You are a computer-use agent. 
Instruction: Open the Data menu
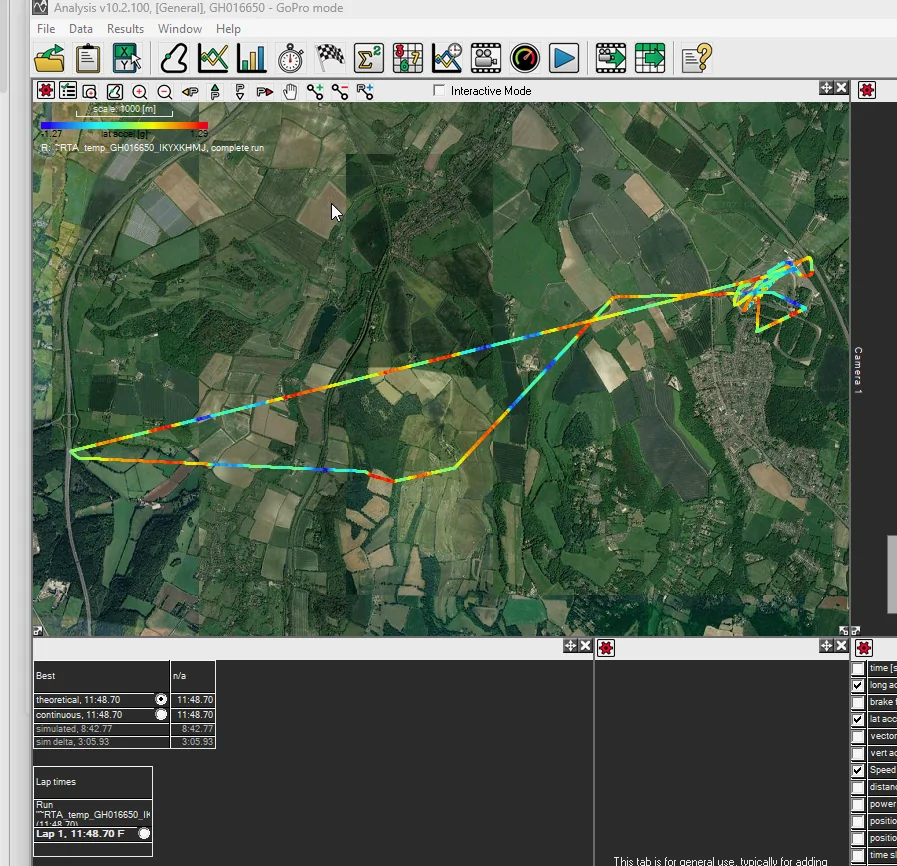pyautogui.click(x=81, y=29)
